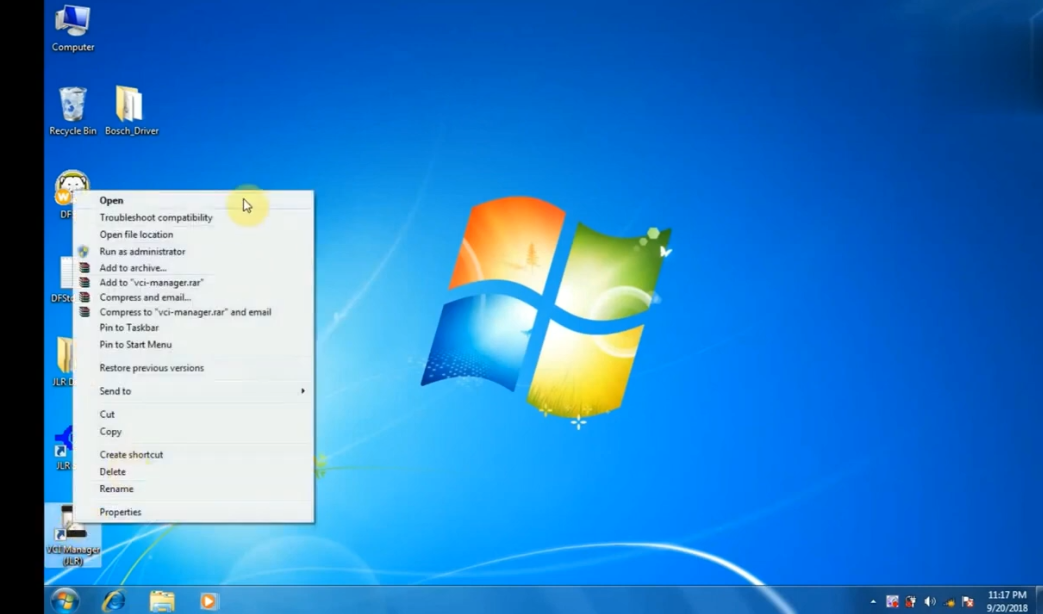Click the Windows Start orb
The image size is (1043, 614).
pos(65,601)
